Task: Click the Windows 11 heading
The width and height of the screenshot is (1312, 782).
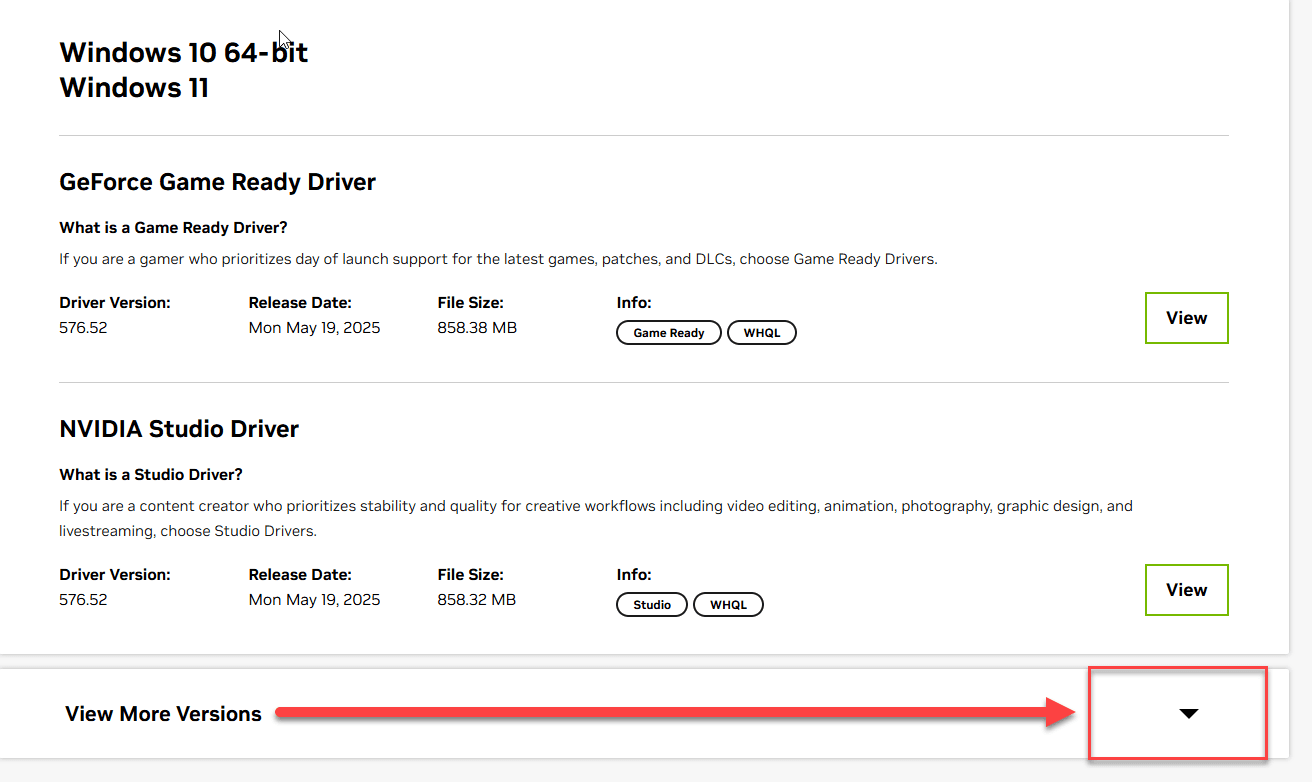Action: (134, 88)
